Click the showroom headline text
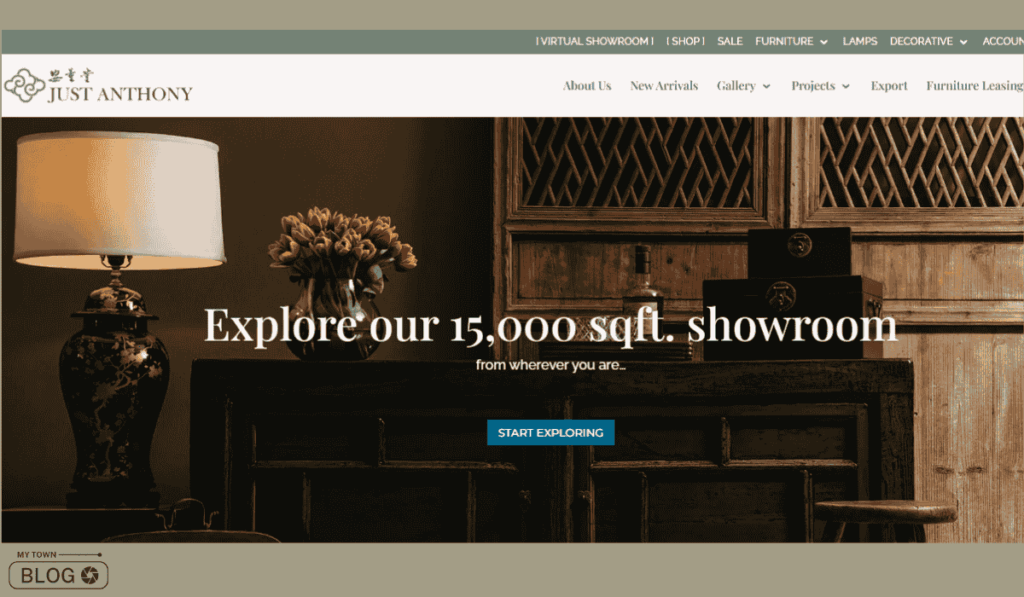Viewport: 1024px width, 597px height. (551, 325)
